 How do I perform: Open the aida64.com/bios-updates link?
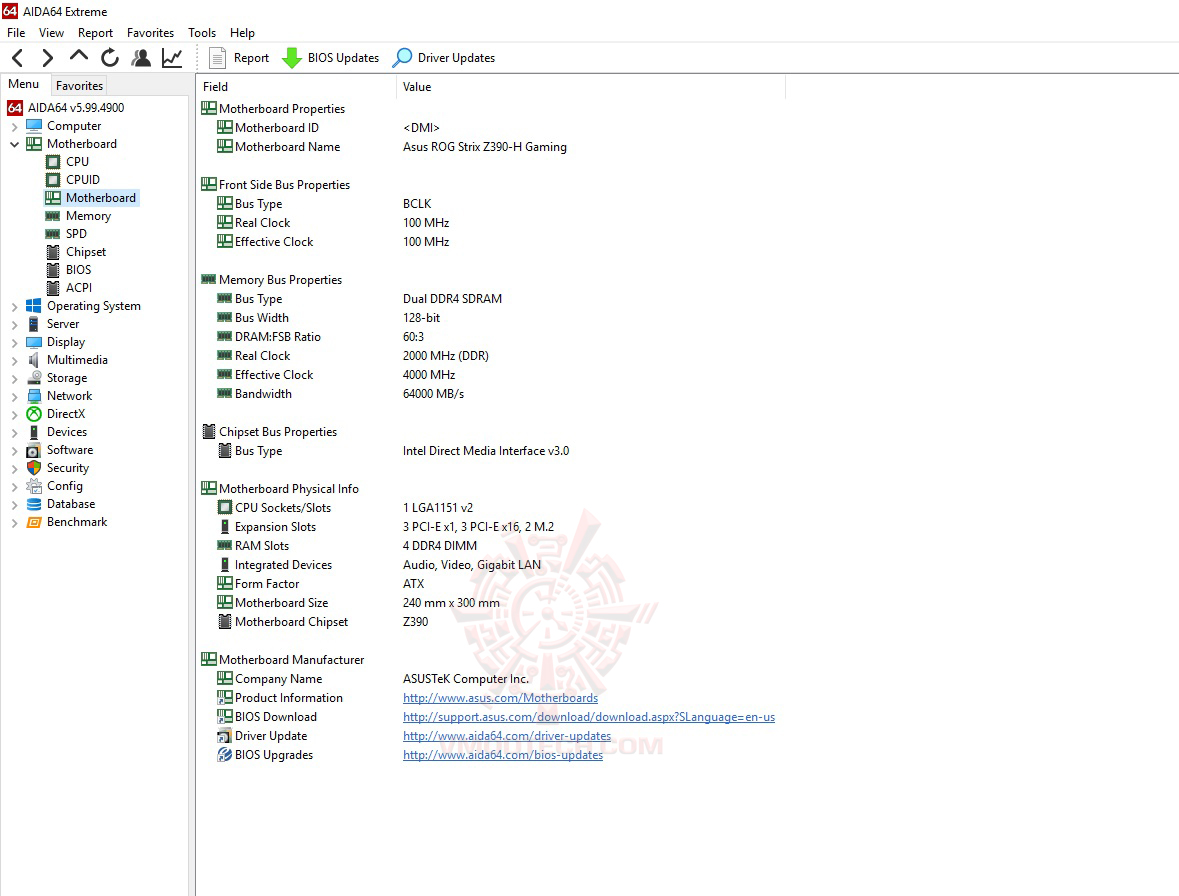502,755
